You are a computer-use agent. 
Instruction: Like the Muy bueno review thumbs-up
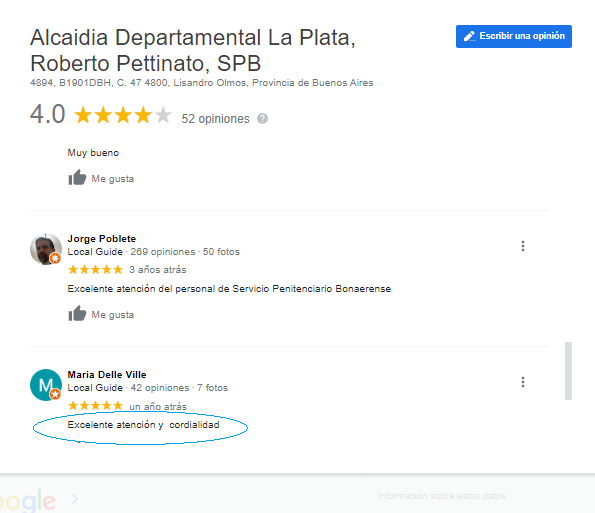tap(77, 178)
